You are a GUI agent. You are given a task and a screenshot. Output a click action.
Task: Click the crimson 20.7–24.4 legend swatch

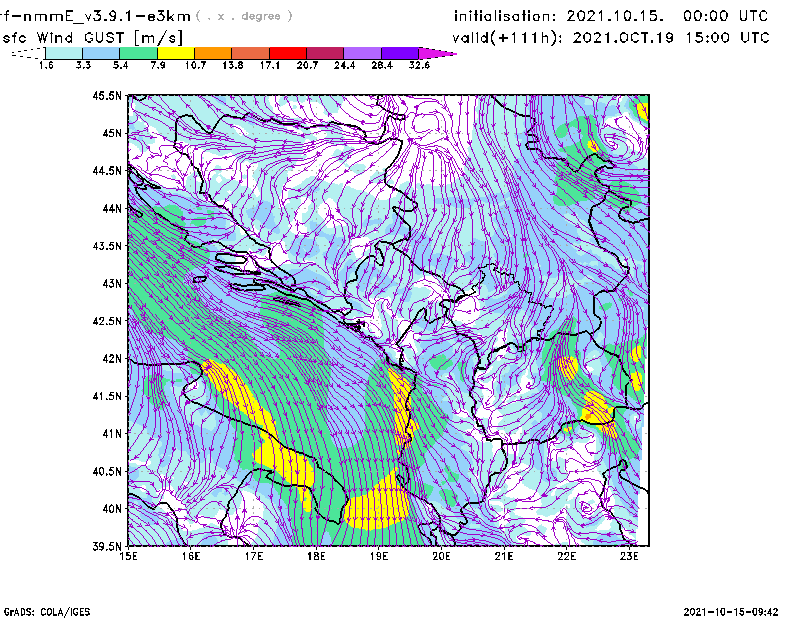tap(325, 53)
